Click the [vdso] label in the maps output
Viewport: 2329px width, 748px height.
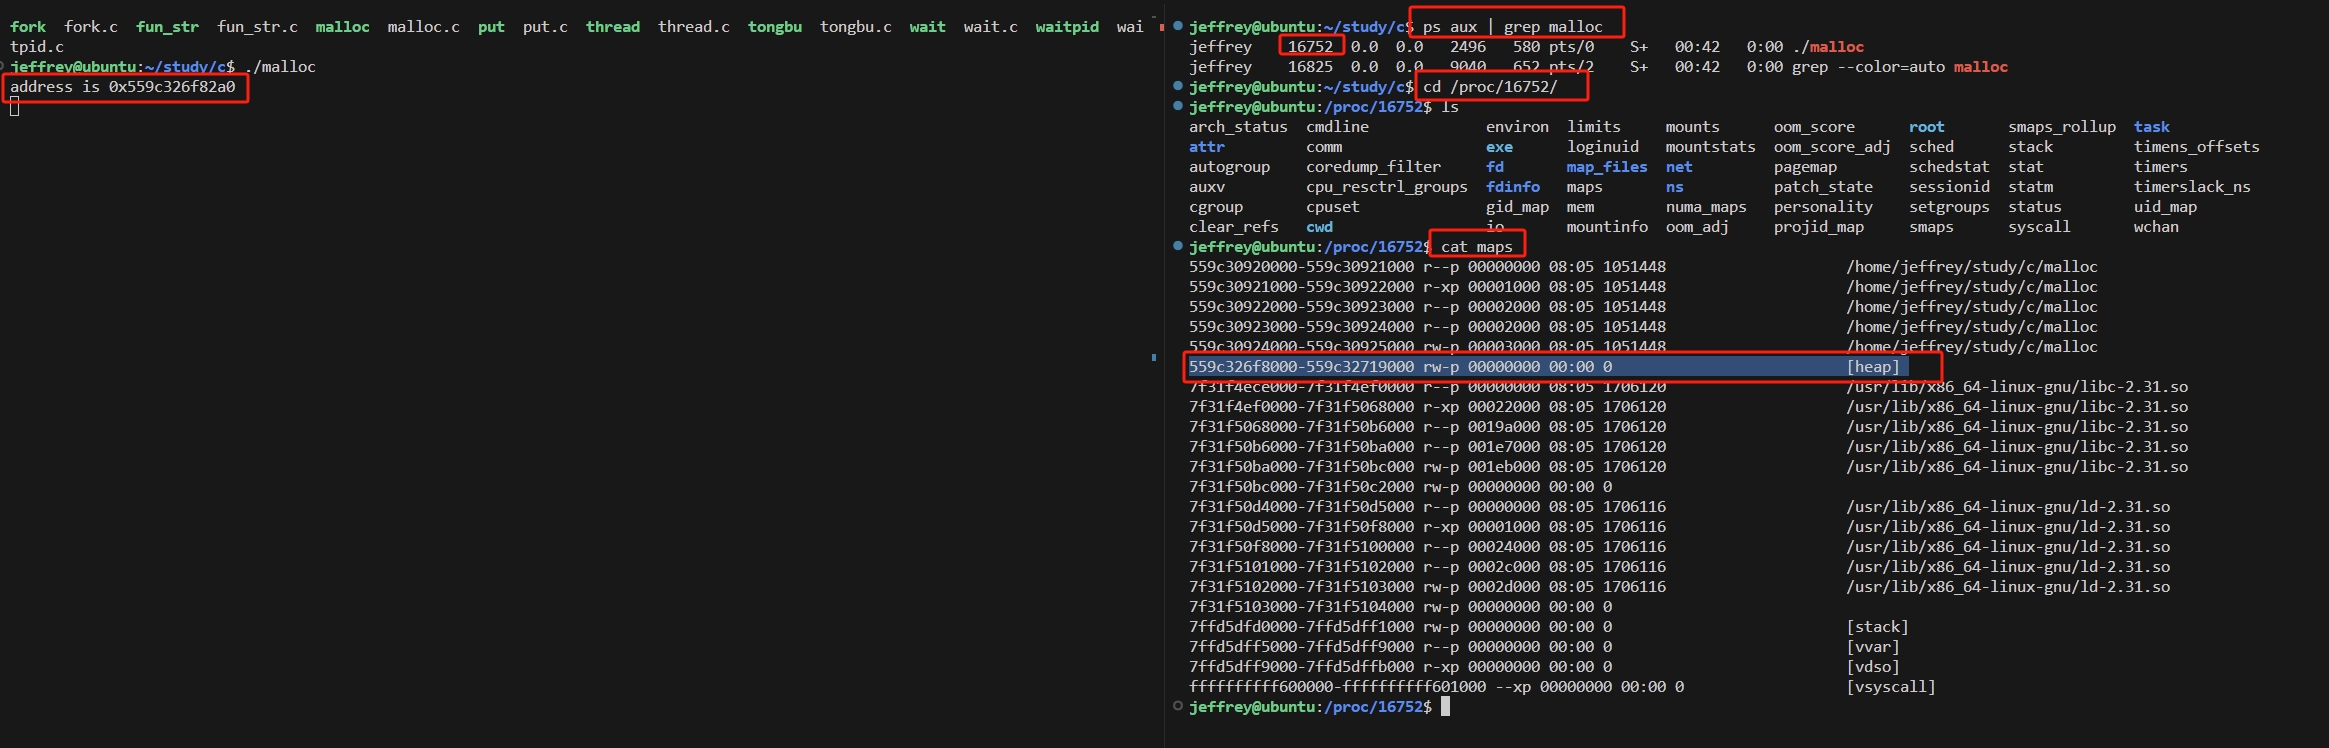pyautogui.click(x=1872, y=667)
